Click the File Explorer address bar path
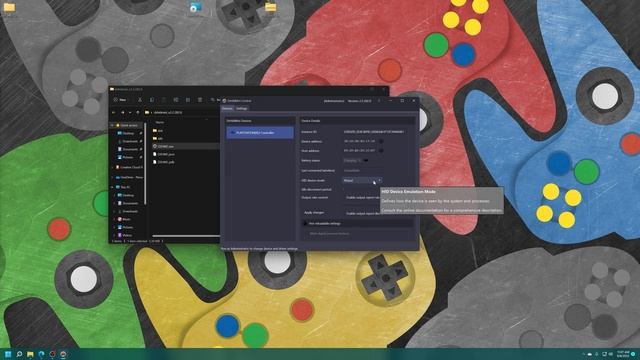 point(168,112)
